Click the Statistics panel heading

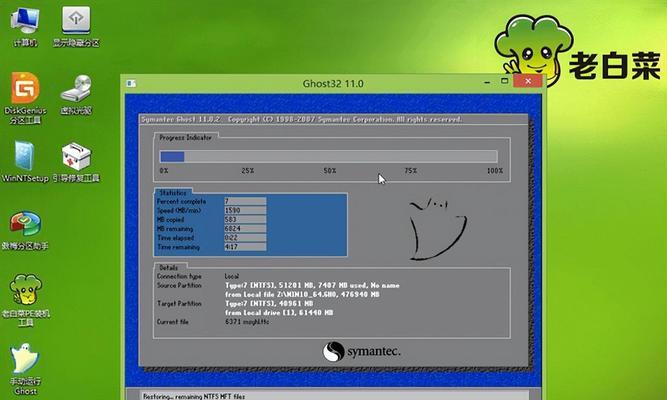(173, 192)
